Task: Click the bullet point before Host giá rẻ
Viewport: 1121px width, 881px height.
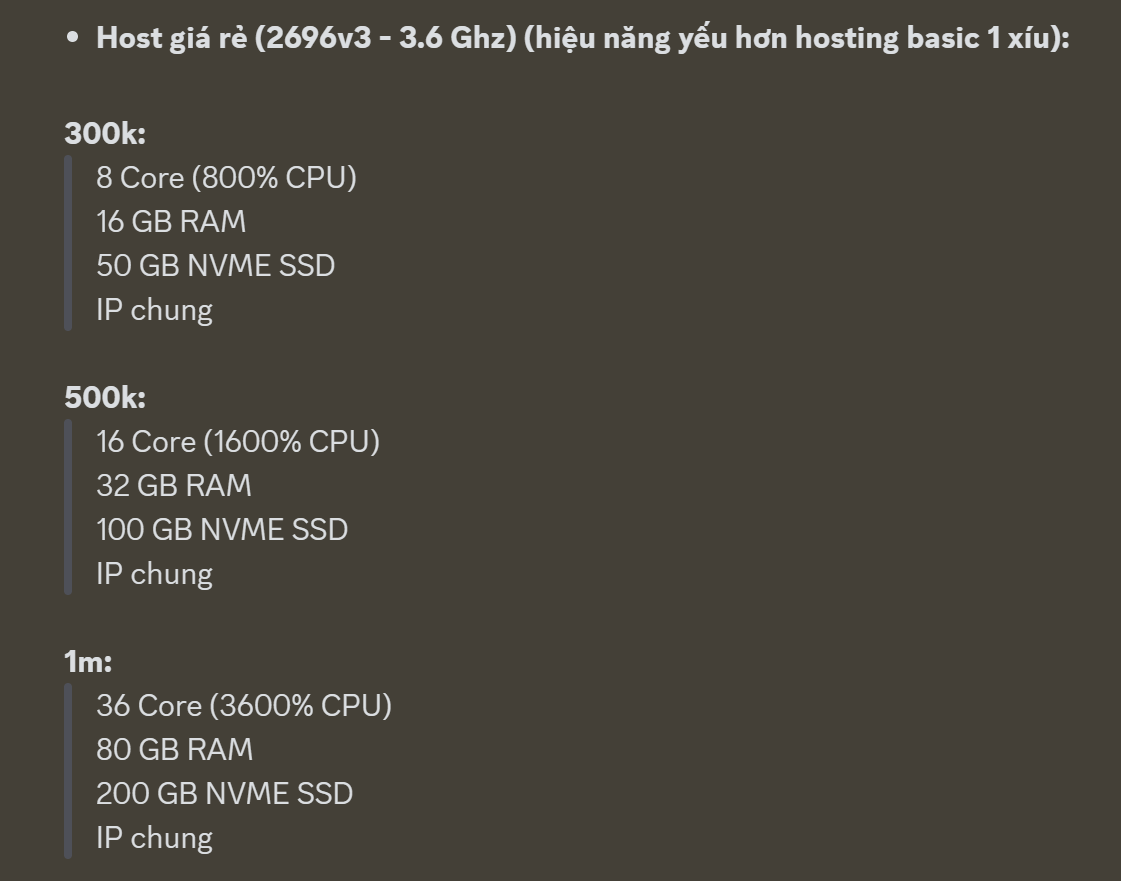Action: point(72,39)
